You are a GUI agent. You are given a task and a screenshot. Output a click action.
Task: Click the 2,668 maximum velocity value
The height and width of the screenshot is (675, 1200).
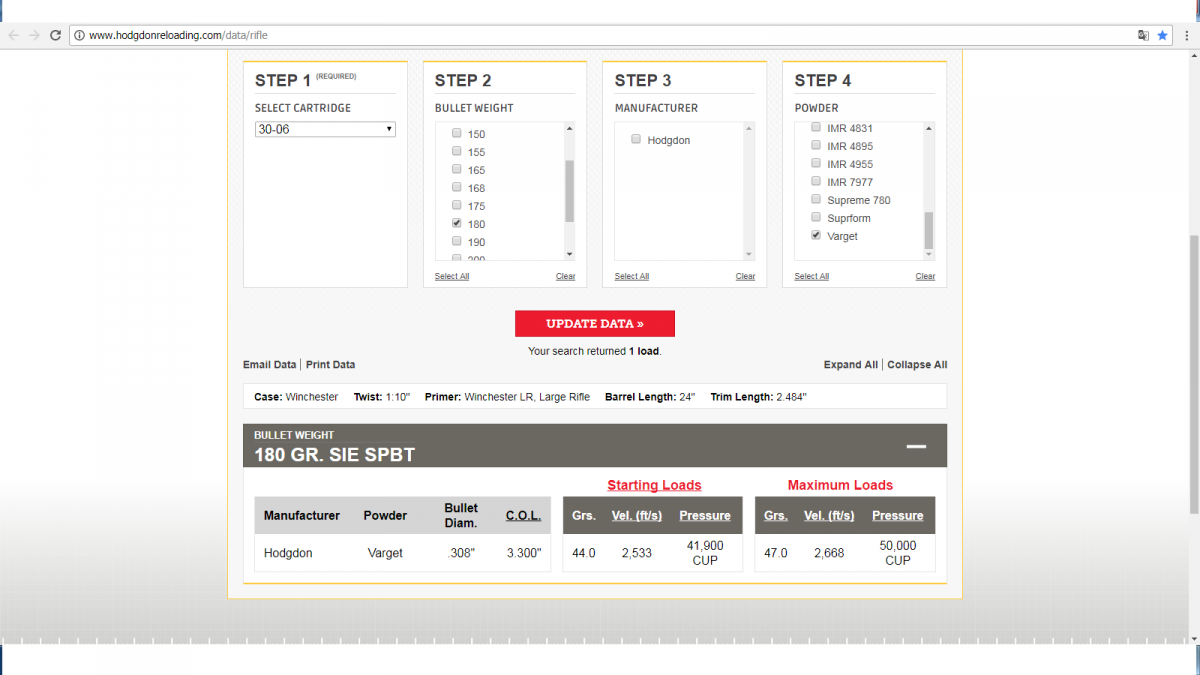[x=829, y=553]
